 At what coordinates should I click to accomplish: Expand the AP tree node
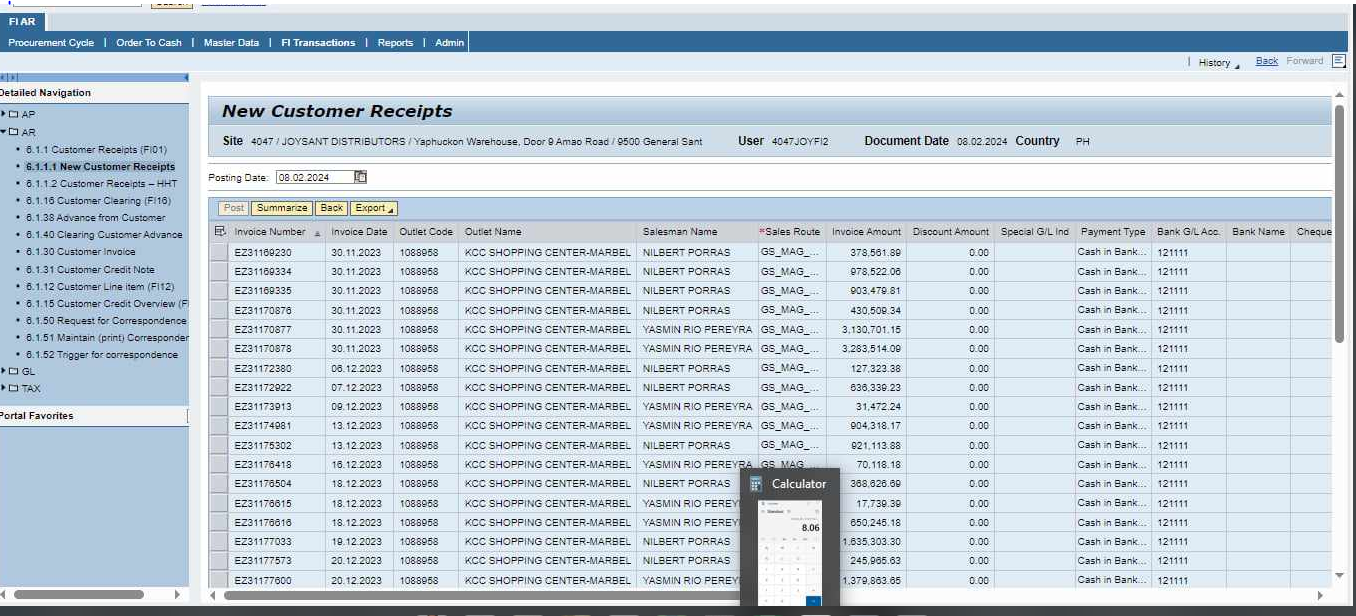4,114
